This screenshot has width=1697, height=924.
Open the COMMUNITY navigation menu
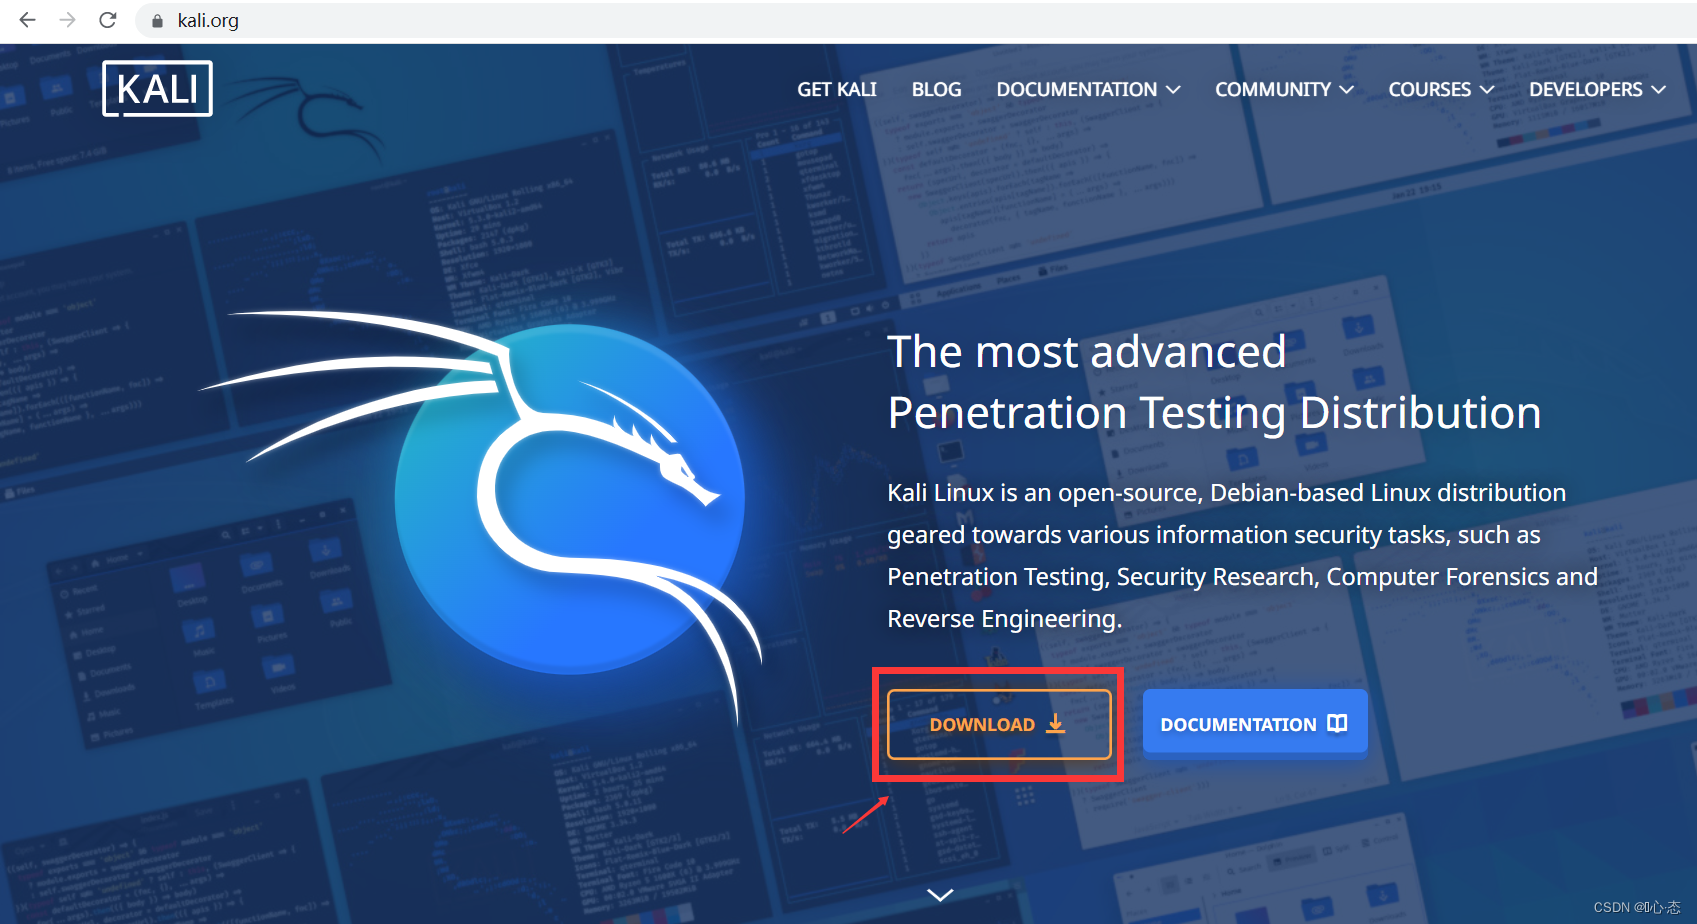click(x=1273, y=89)
